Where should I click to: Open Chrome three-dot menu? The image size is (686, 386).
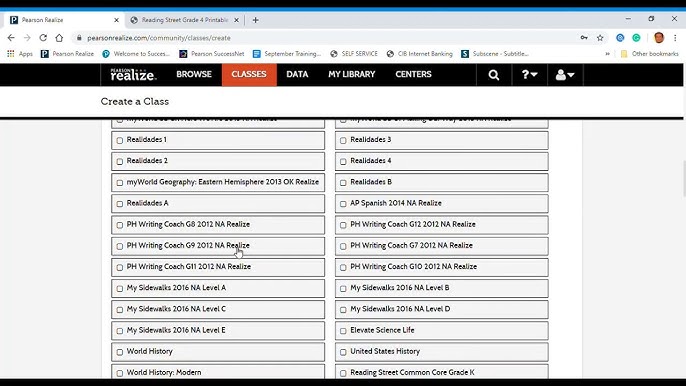pyautogui.click(x=675, y=38)
